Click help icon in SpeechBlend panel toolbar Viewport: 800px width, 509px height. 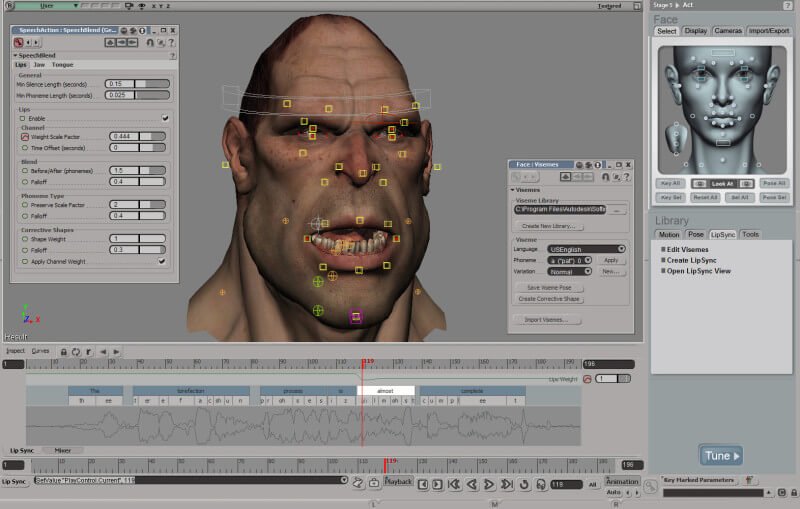[172, 42]
